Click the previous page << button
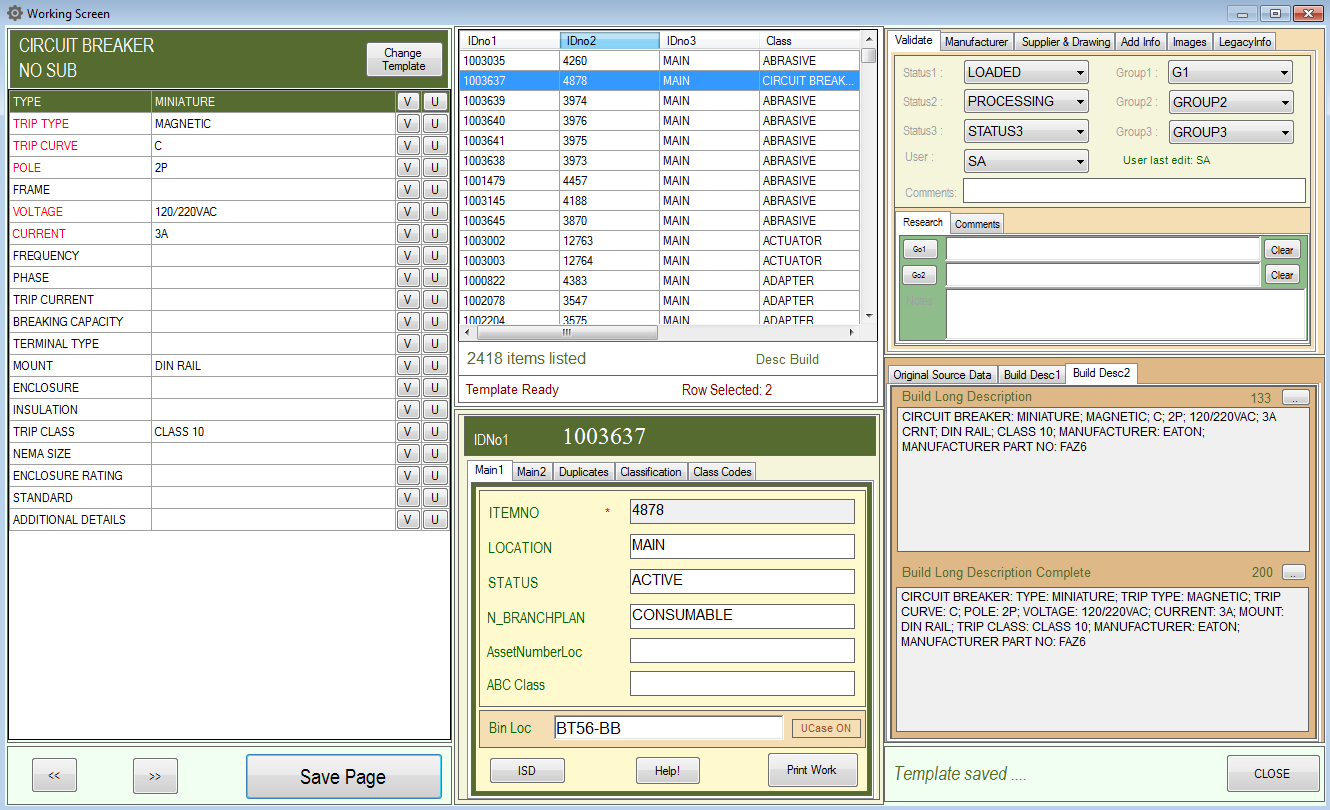1330x810 pixels. coord(55,776)
